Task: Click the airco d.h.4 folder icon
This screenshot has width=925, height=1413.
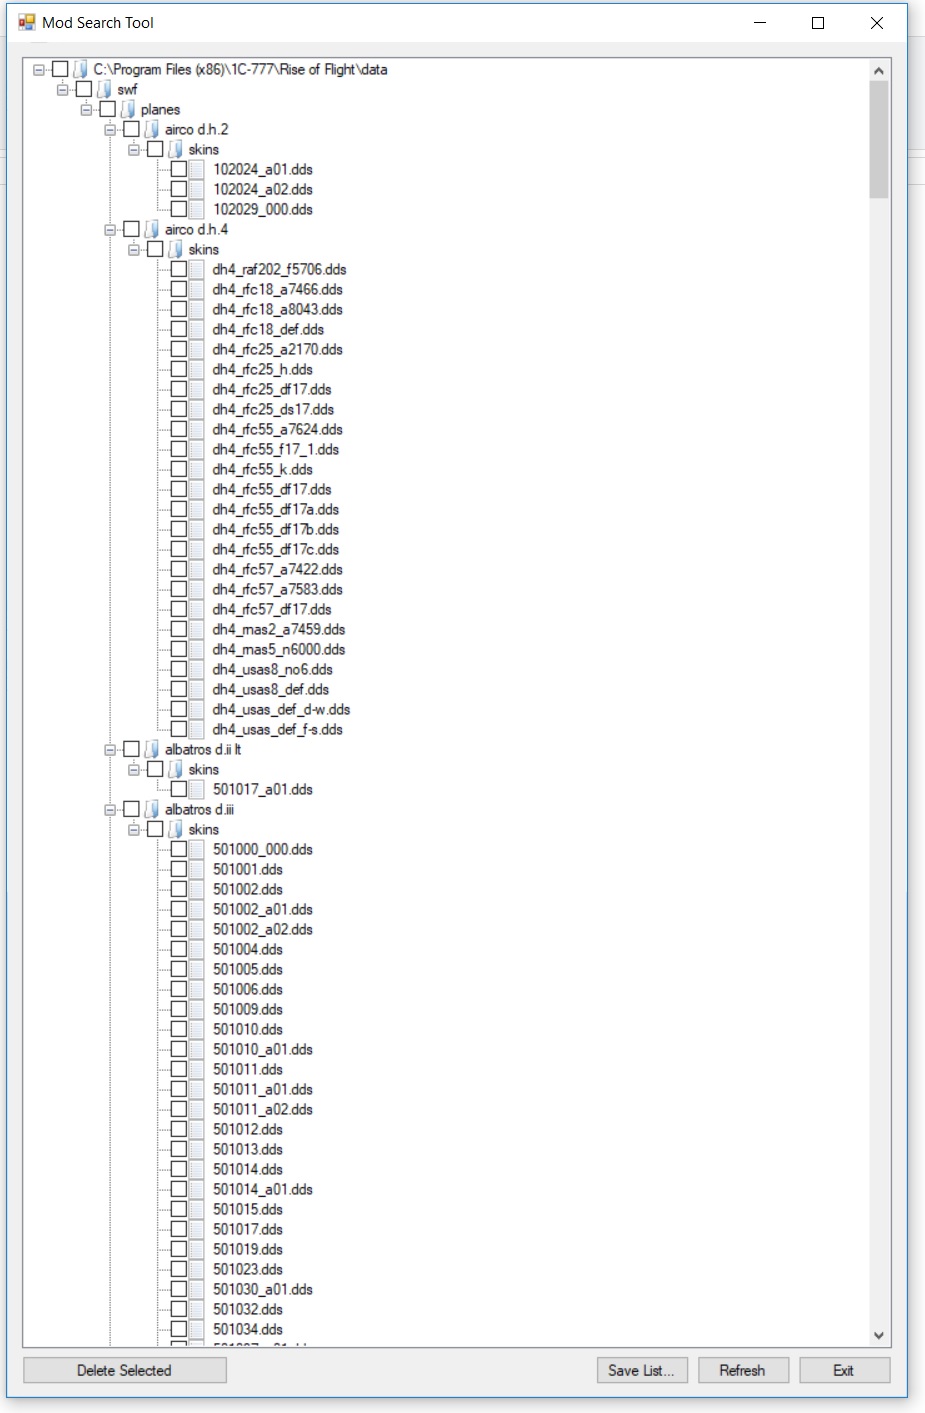Action: [x=152, y=229]
